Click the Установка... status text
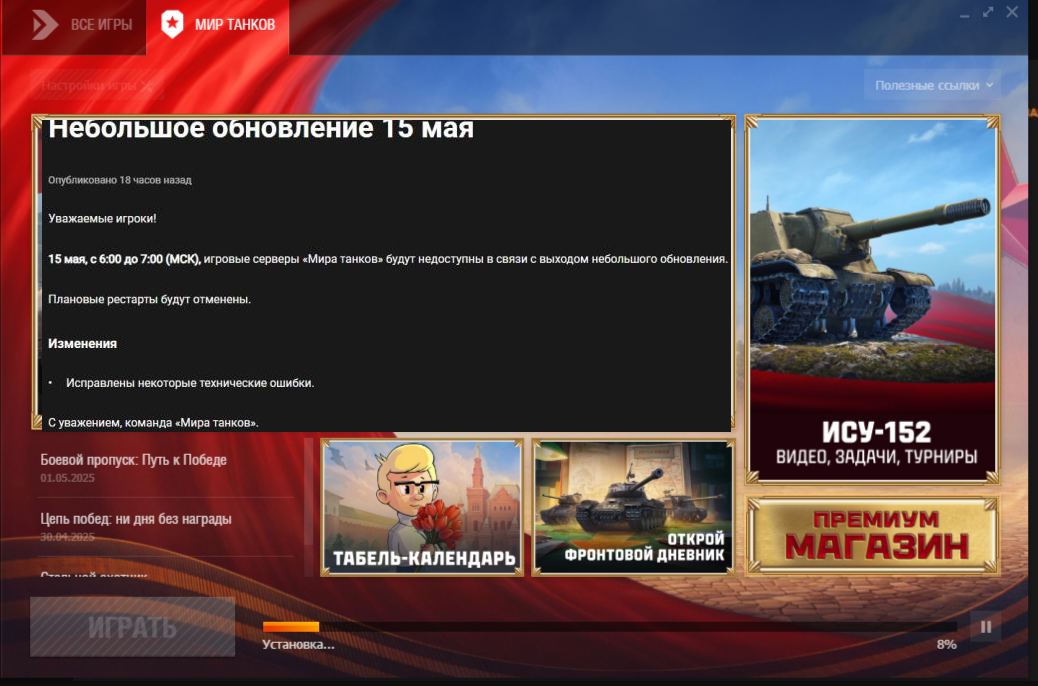 299,644
